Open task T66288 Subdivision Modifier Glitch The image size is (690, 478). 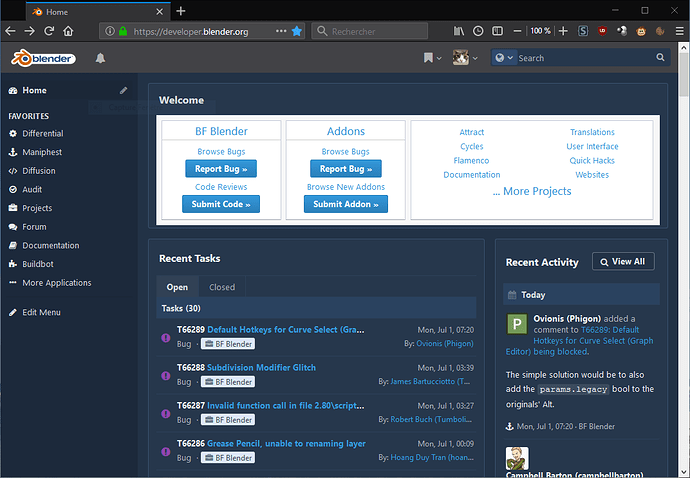pos(261,367)
